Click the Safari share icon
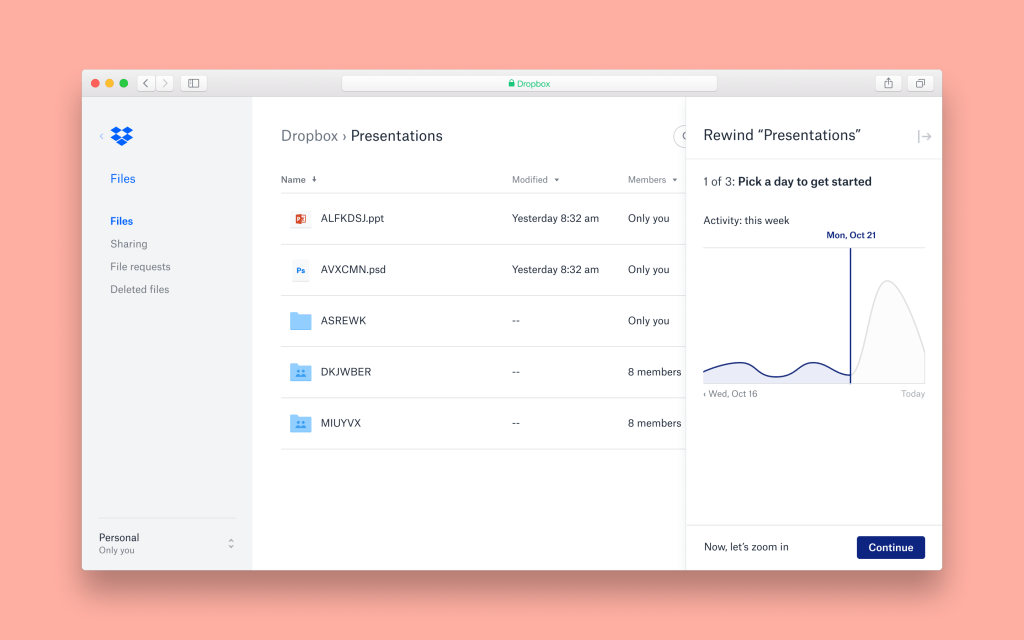The height and width of the screenshot is (640, 1024). coord(888,83)
